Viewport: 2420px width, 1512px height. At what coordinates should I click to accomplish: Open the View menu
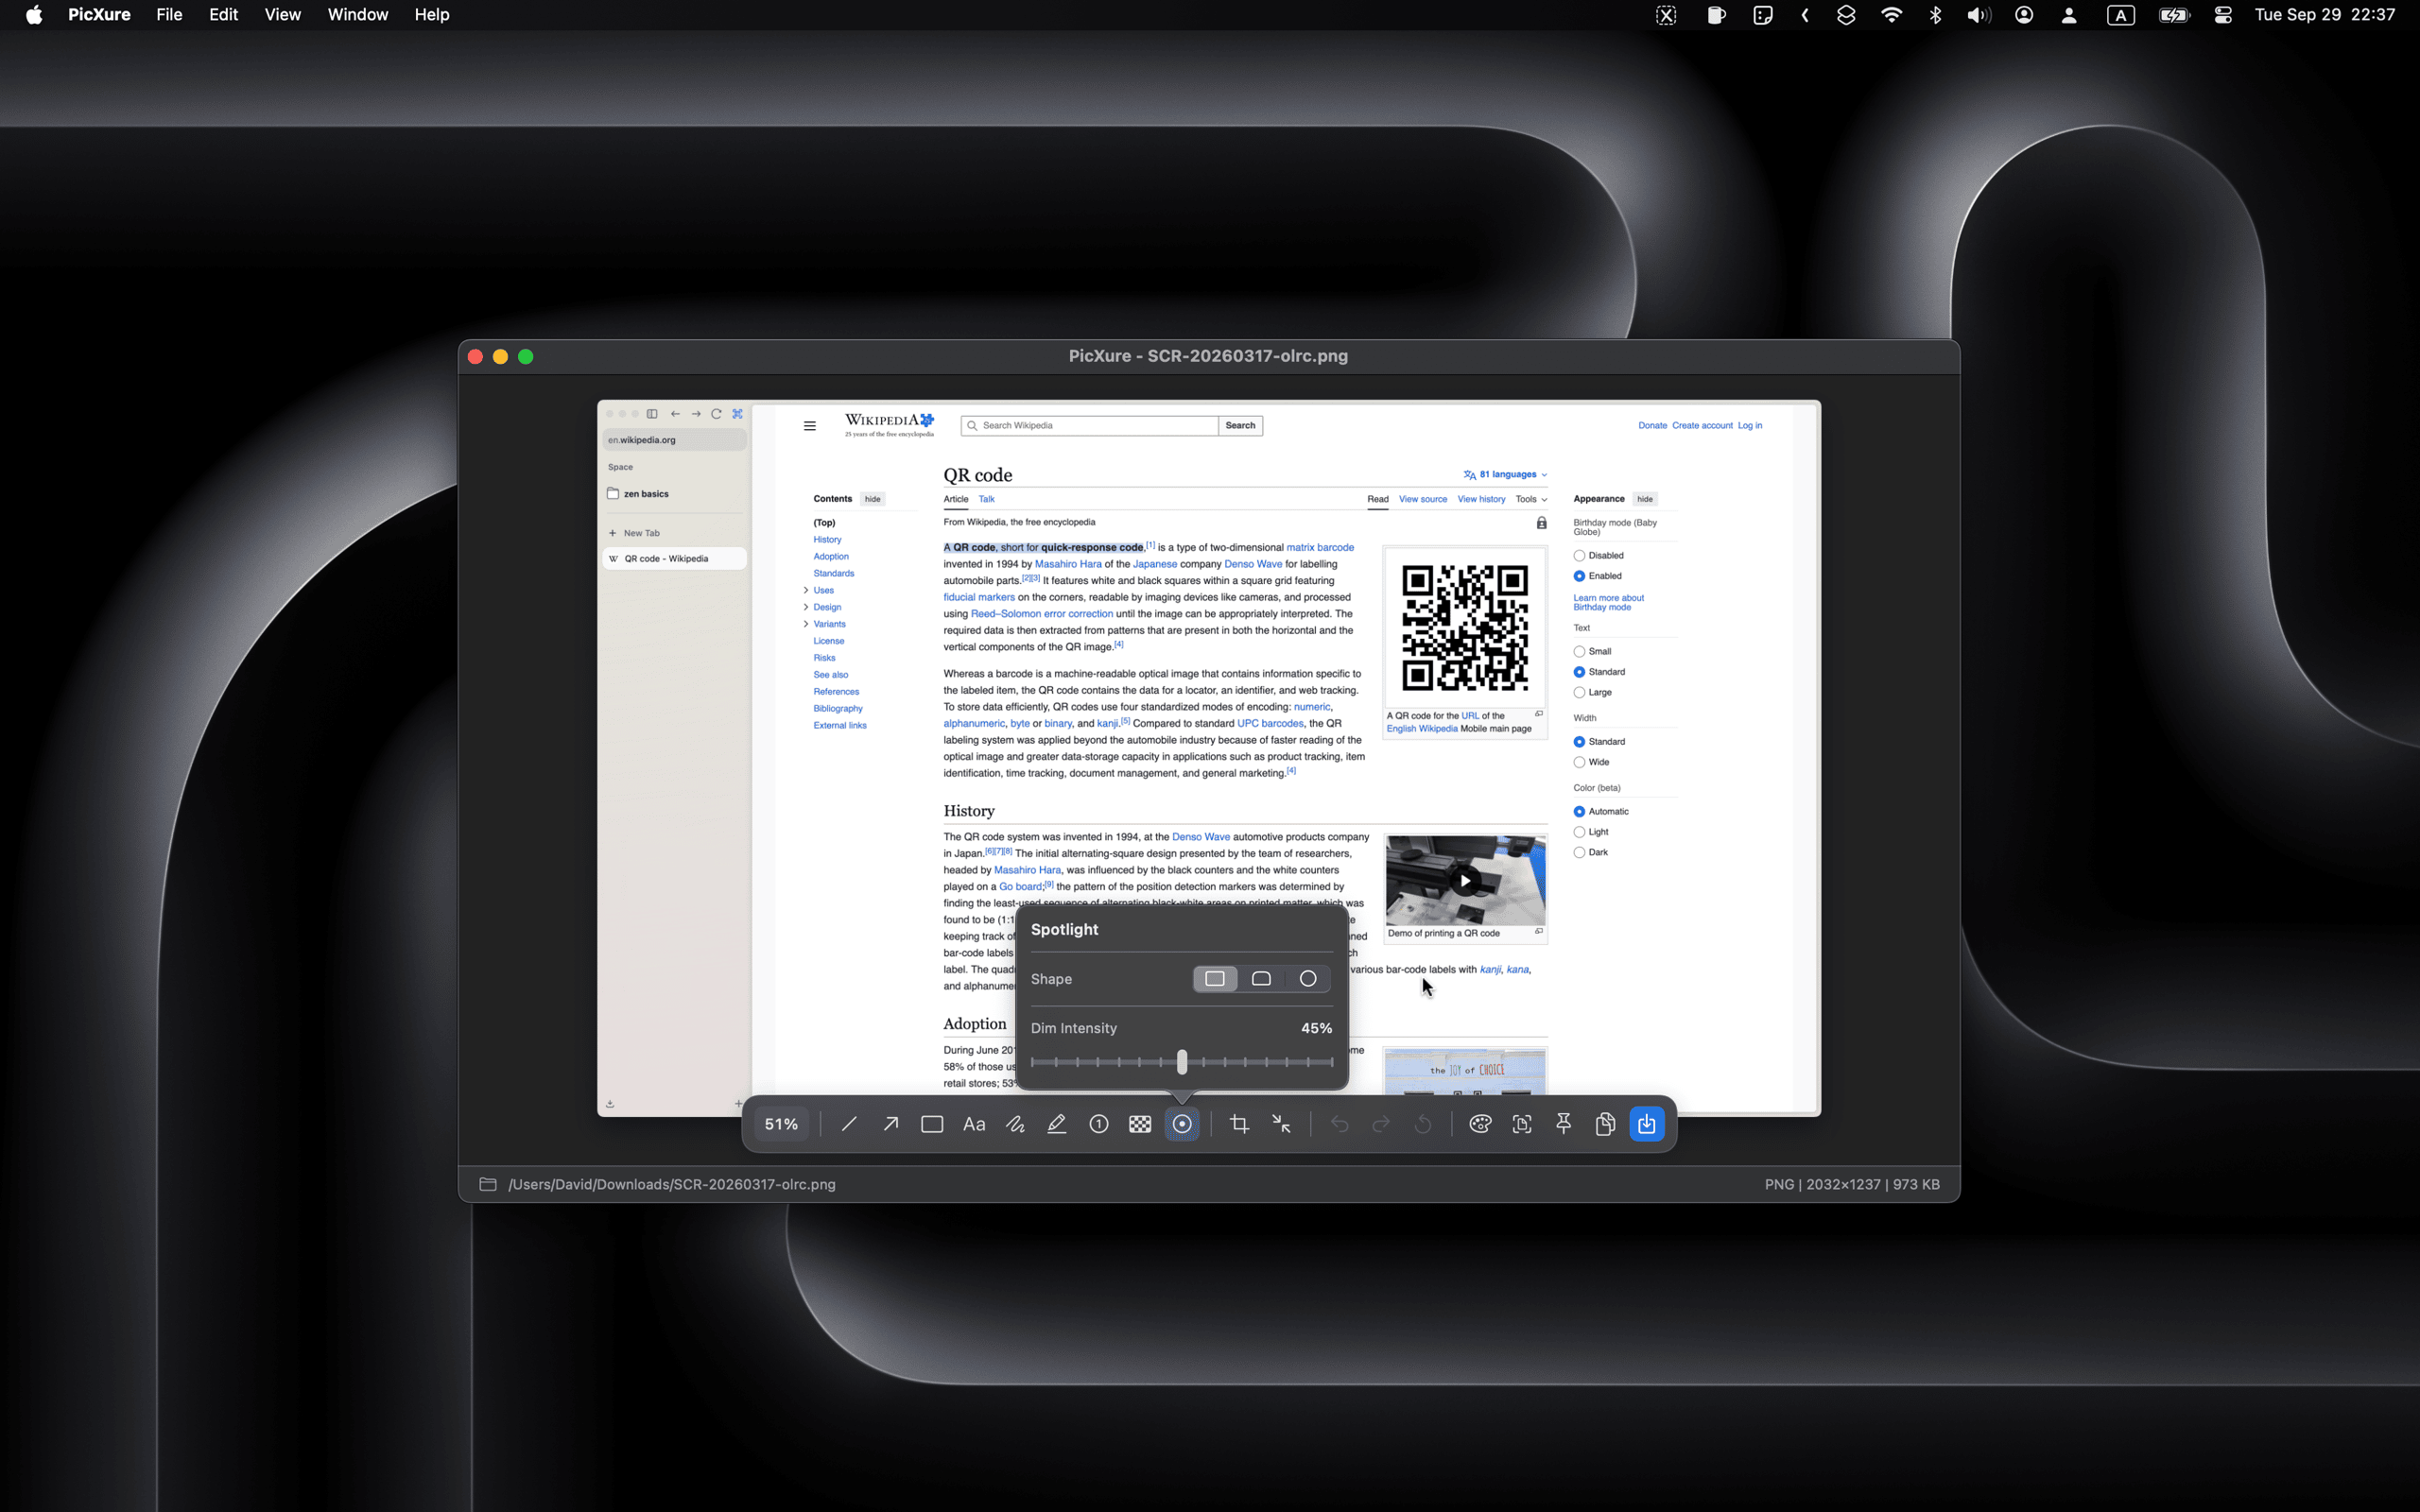[283, 15]
